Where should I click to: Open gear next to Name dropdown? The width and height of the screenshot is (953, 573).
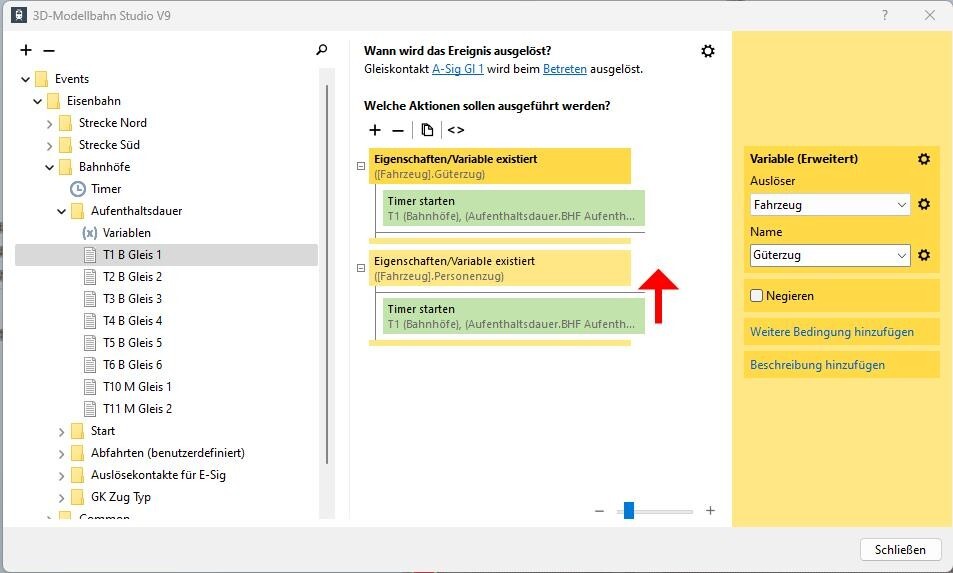click(x=924, y=255)
